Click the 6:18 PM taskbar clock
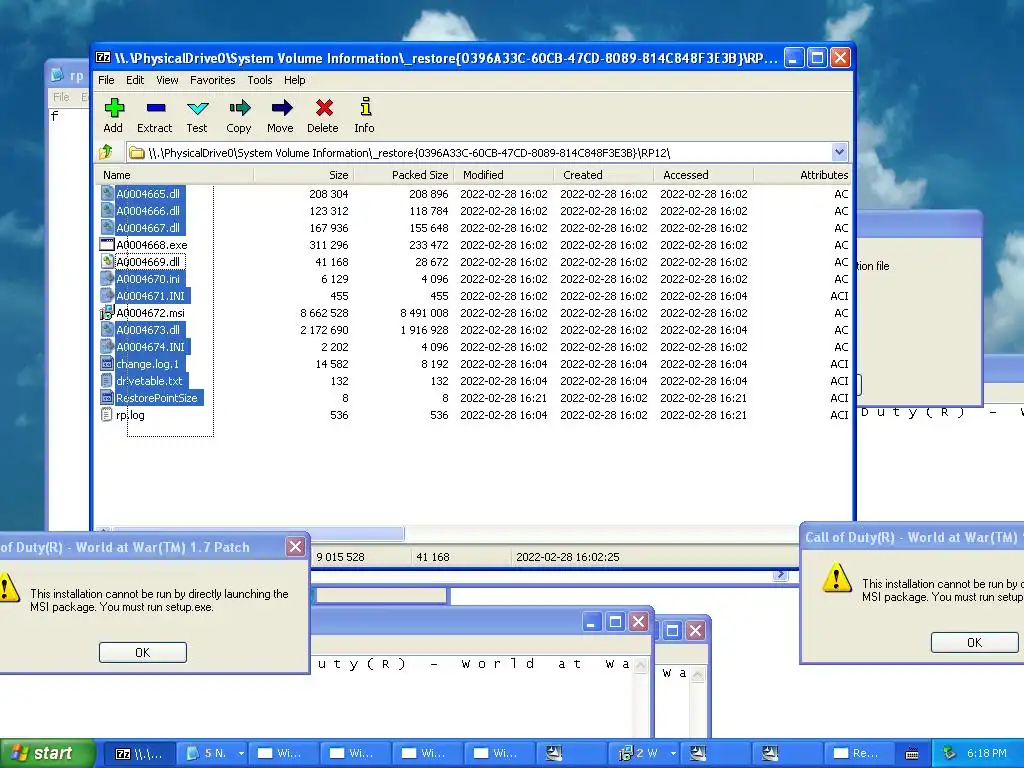This screenshot has height=768, width=1024. coord(987,754)
